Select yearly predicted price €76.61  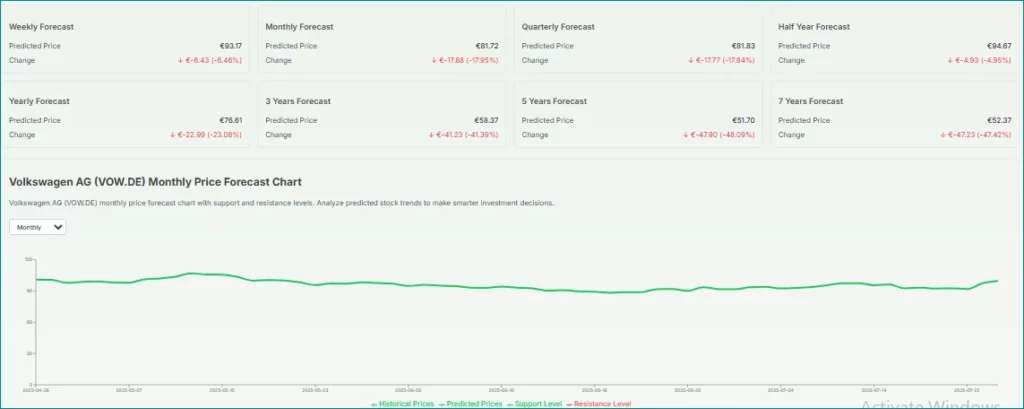pyautogui.click(x=231, y=120)
